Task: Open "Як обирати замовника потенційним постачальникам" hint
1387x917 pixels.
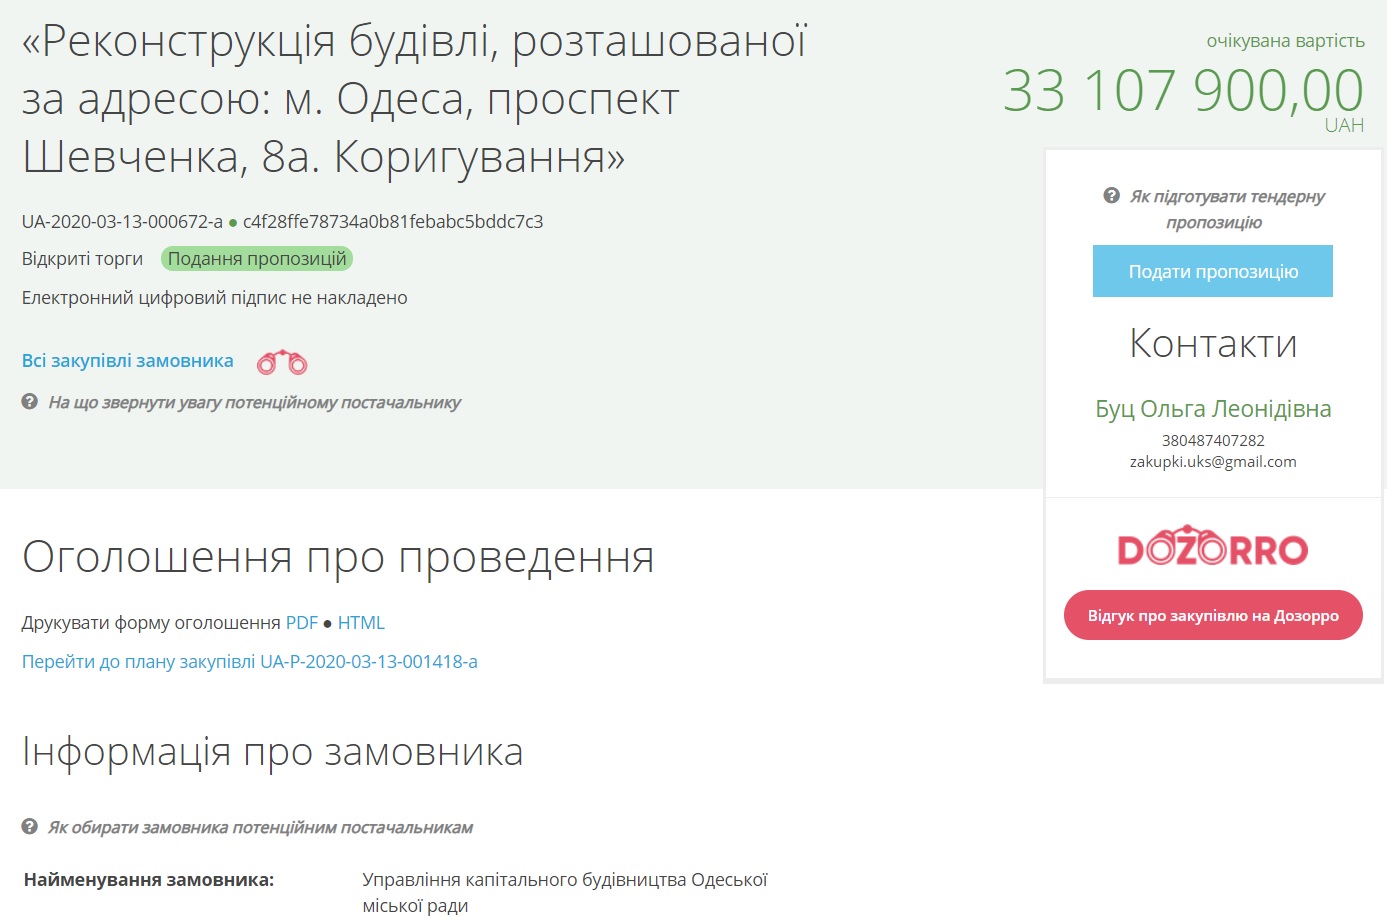Action: coord(260,828)
